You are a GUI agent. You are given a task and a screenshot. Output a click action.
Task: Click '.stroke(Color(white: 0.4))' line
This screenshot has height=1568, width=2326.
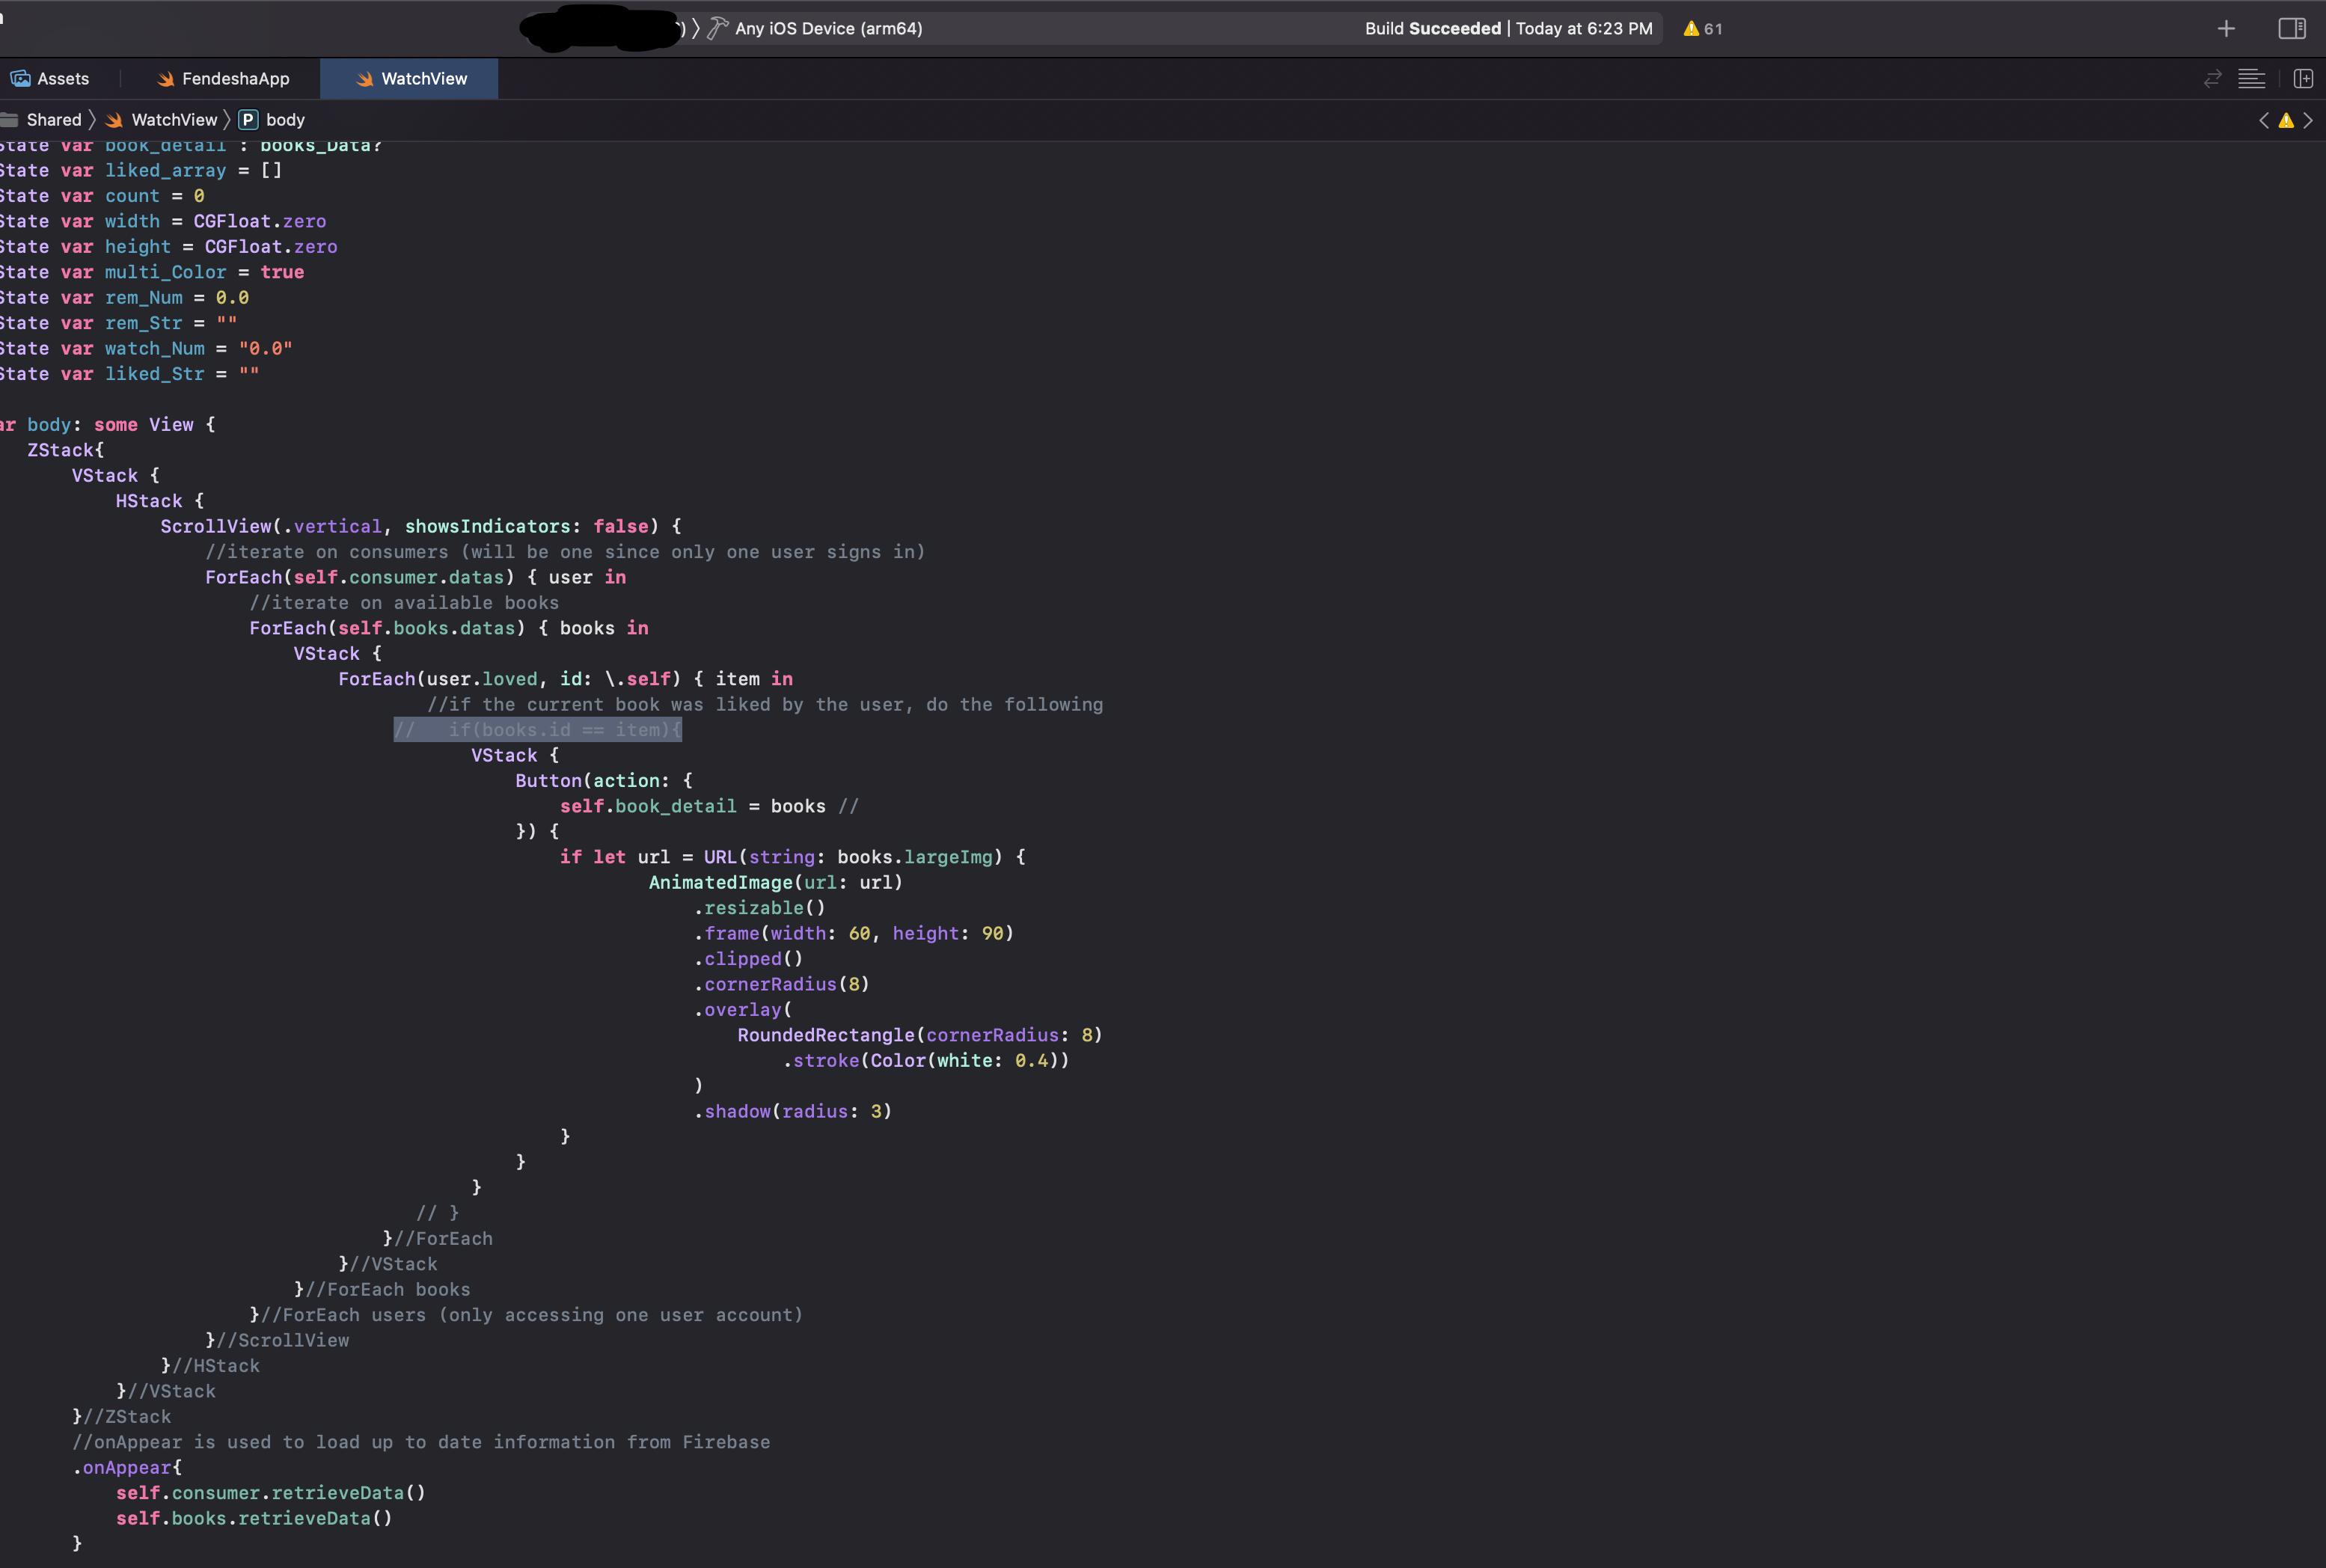click(926, 1060)
